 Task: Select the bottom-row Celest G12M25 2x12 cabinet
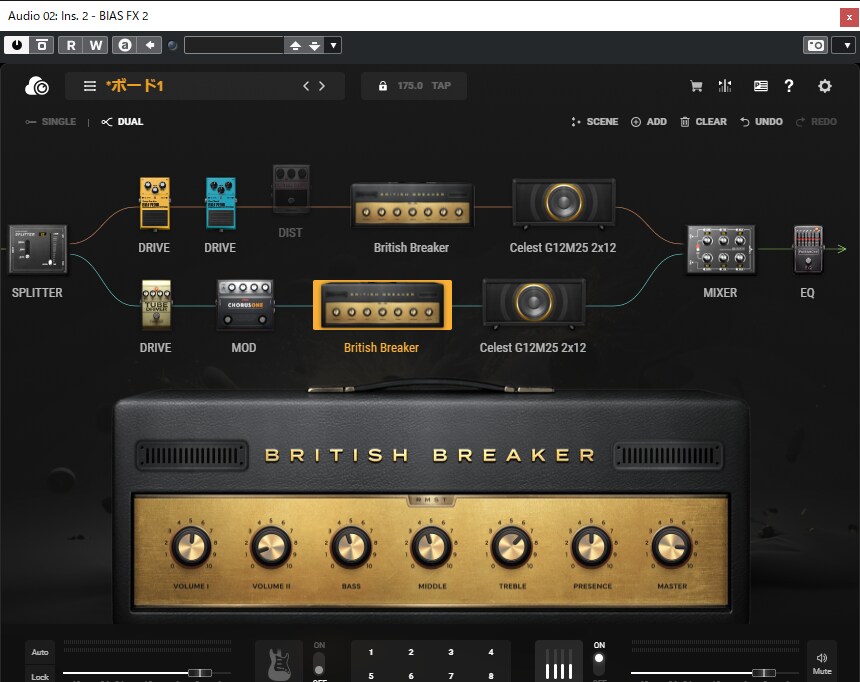[534, 303]
